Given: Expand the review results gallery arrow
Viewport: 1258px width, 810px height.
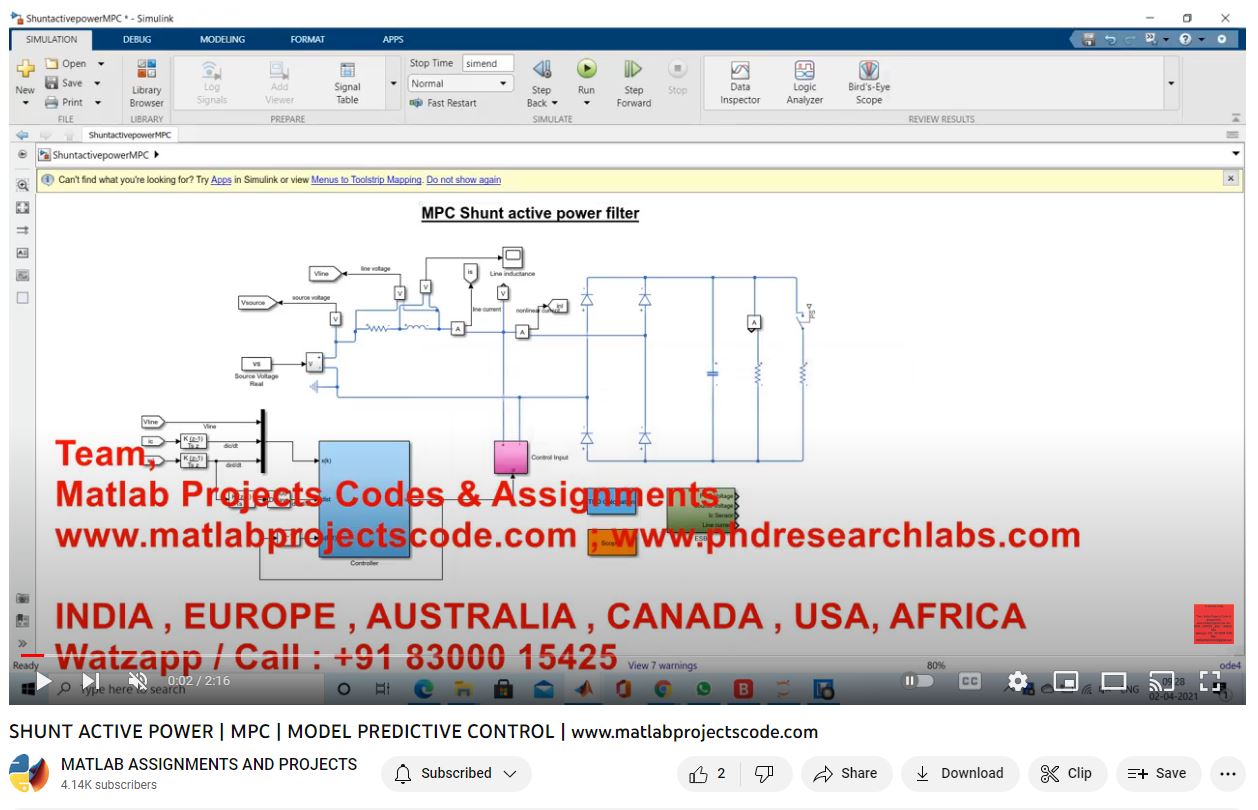Looking at the screenshot, I should click(1171, 83).
